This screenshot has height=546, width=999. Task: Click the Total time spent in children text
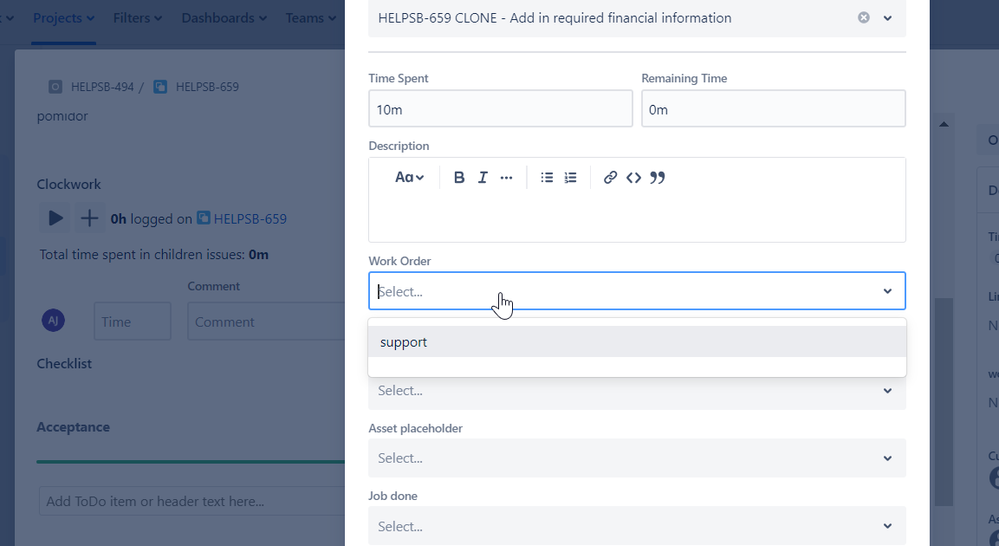coord(154,254)
